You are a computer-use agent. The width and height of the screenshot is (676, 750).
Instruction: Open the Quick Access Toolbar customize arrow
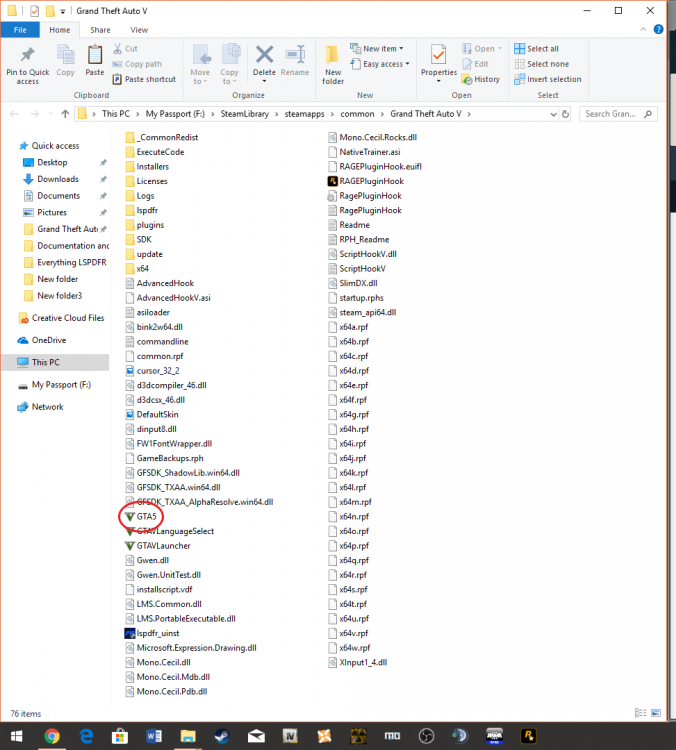tap(63, 11)
